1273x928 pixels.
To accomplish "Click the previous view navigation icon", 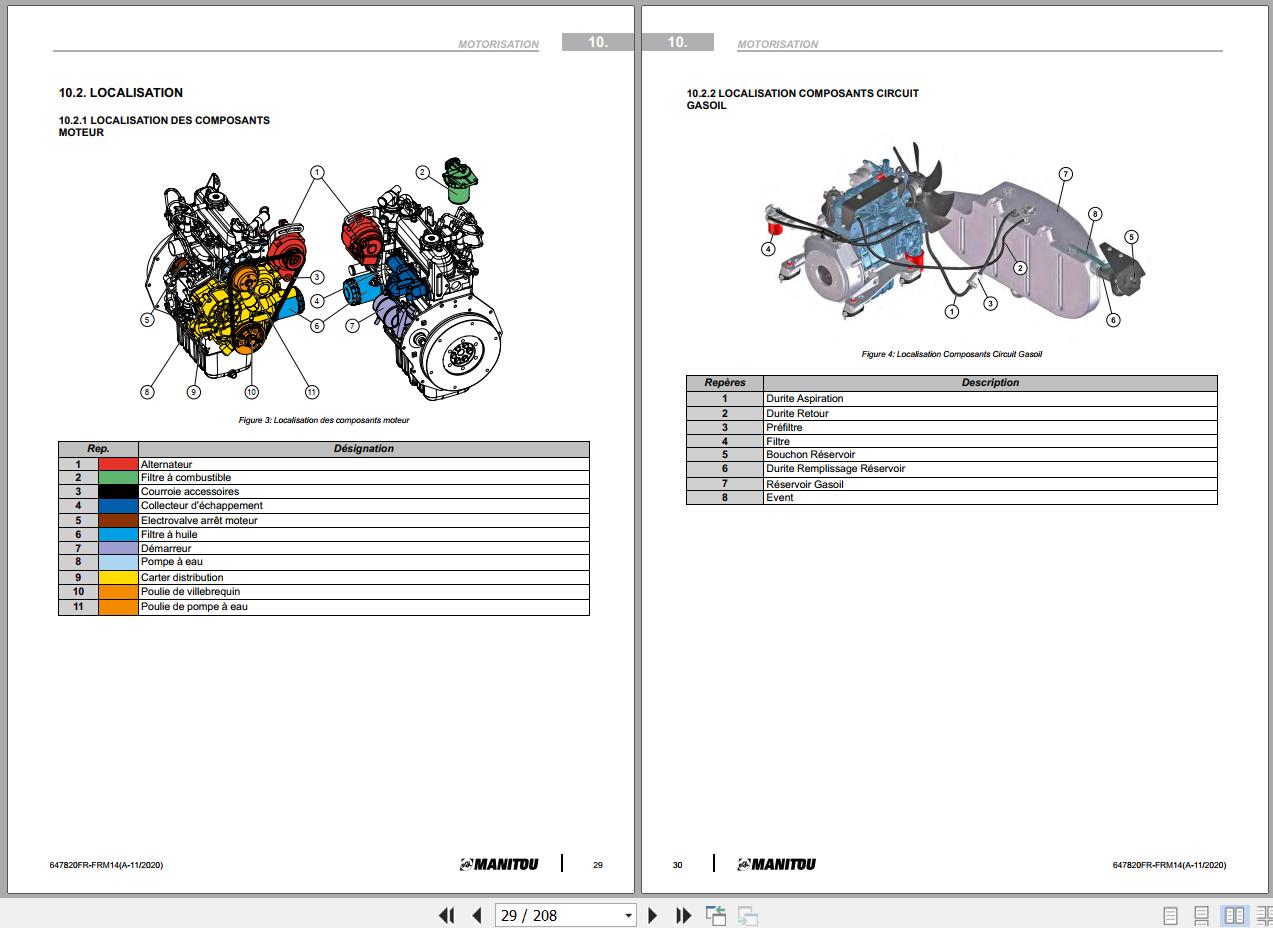I will pyautogui.click(x=715, y=915).
